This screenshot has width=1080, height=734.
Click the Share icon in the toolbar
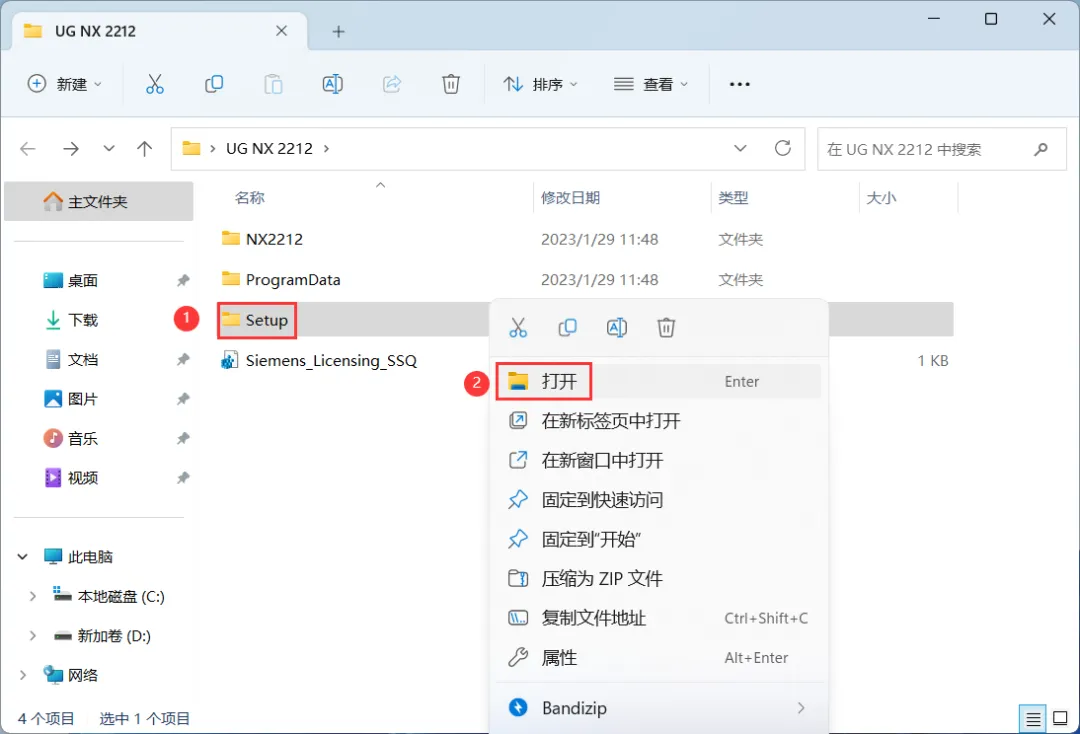point(392,84)
